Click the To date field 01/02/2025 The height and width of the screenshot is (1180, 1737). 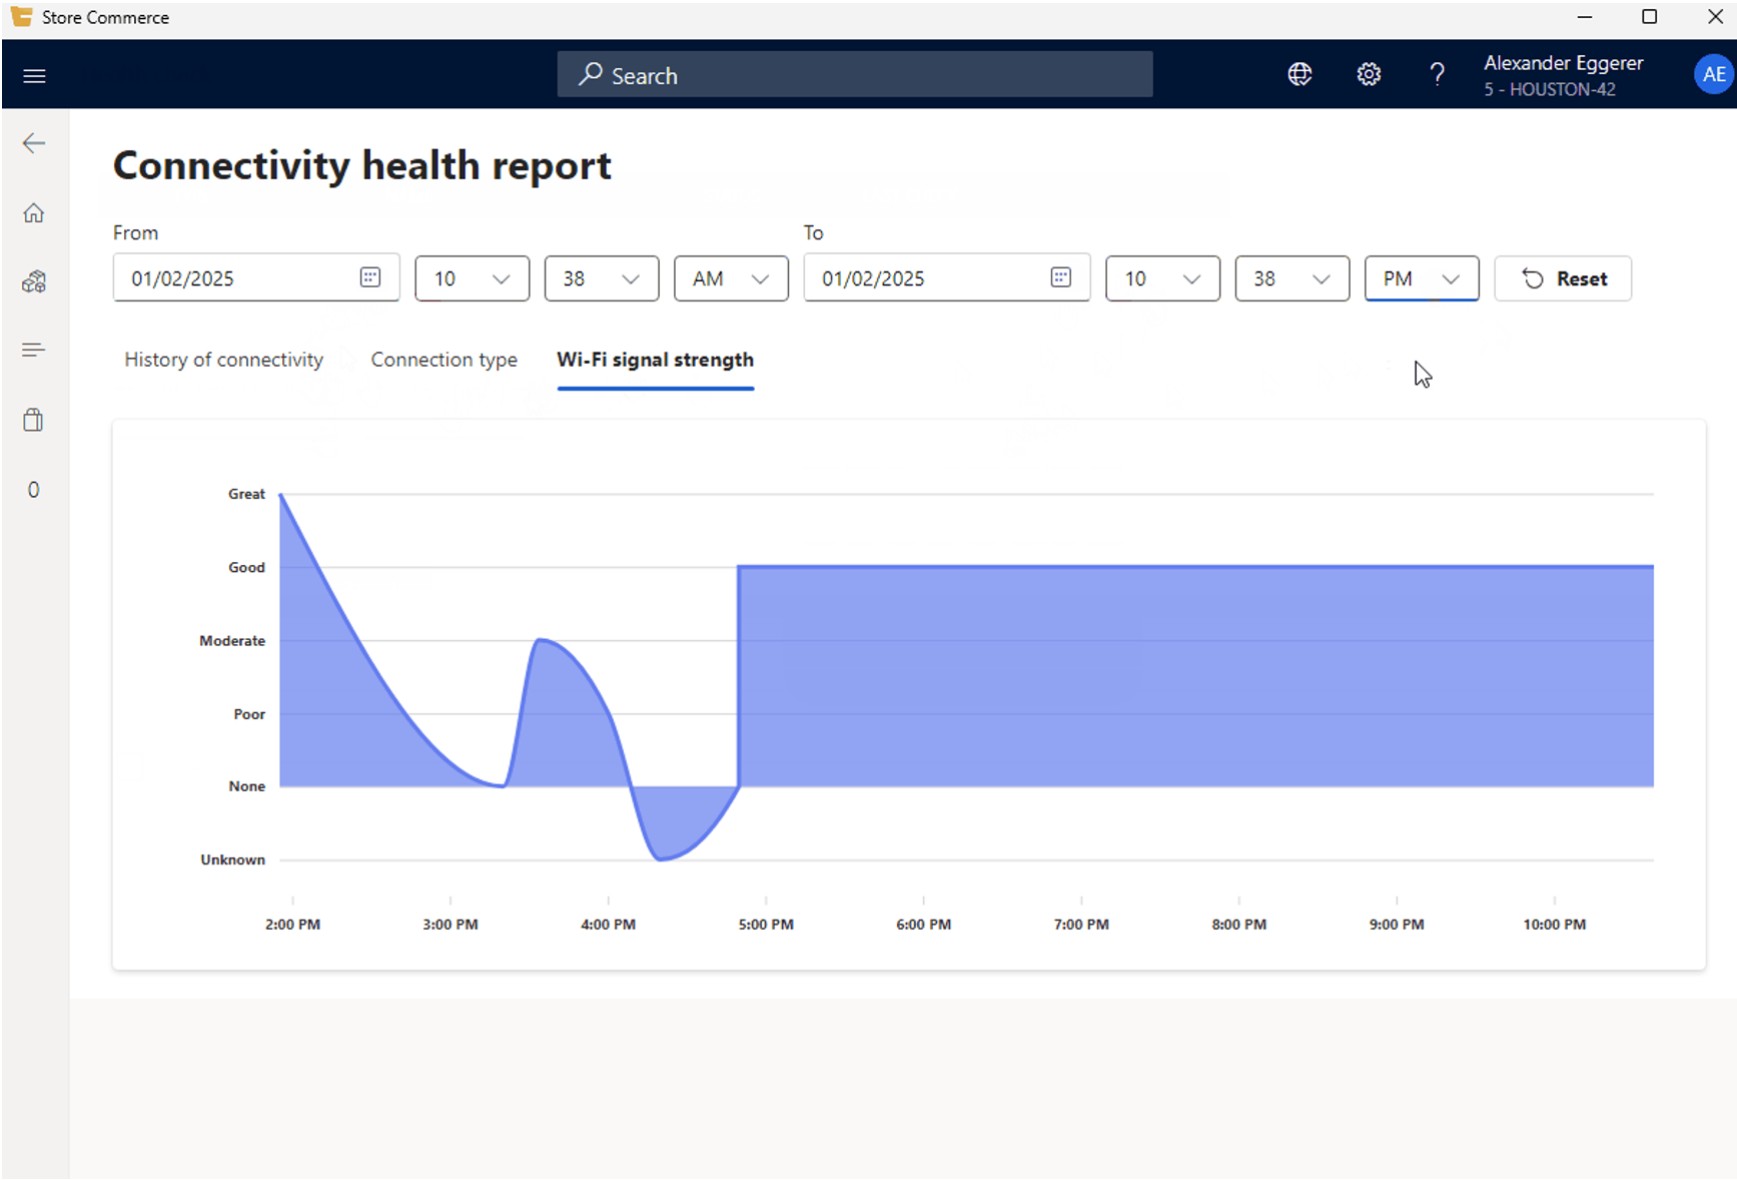pos(947,278)
